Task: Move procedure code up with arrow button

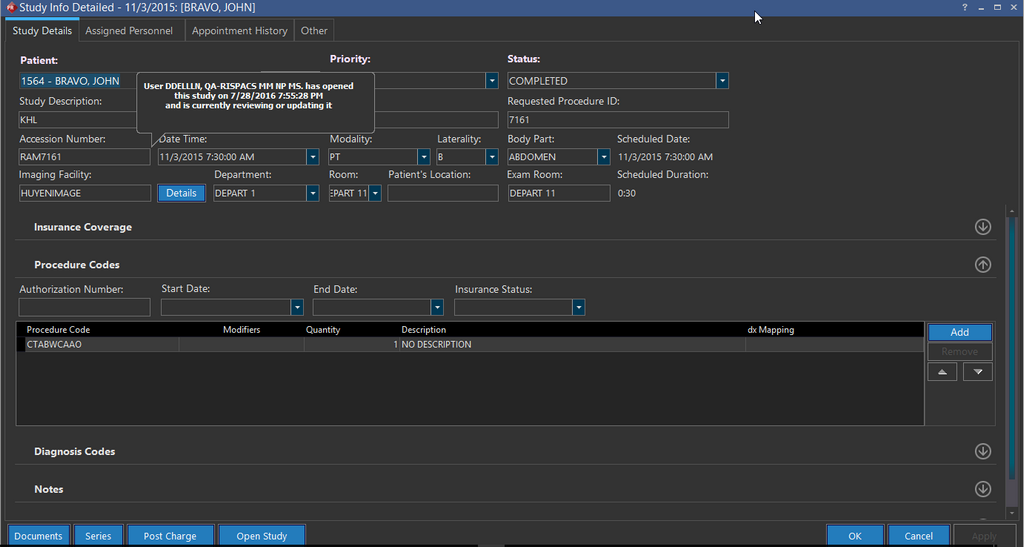Action: coord(942,372)
